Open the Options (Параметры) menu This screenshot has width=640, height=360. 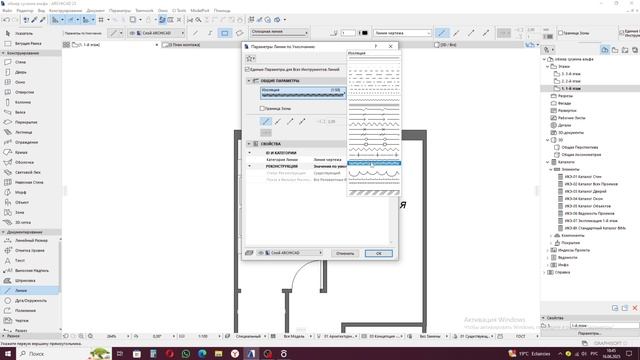tap(120, 11)
